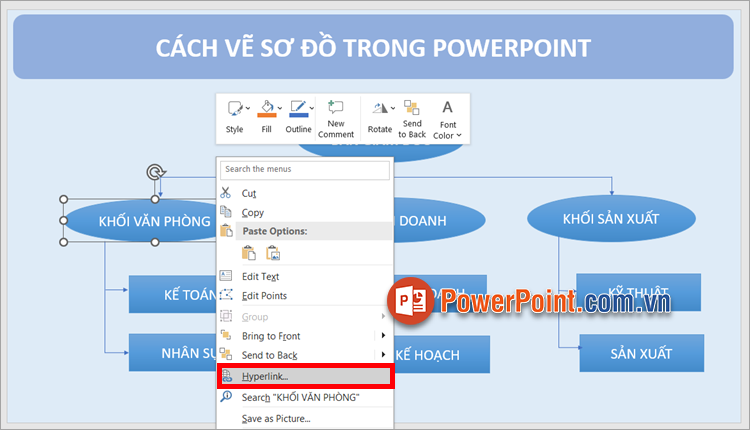Click the Bring to Front icon
Image resolution: width=750 pixels, height=430 pixels.
point(226,335)
